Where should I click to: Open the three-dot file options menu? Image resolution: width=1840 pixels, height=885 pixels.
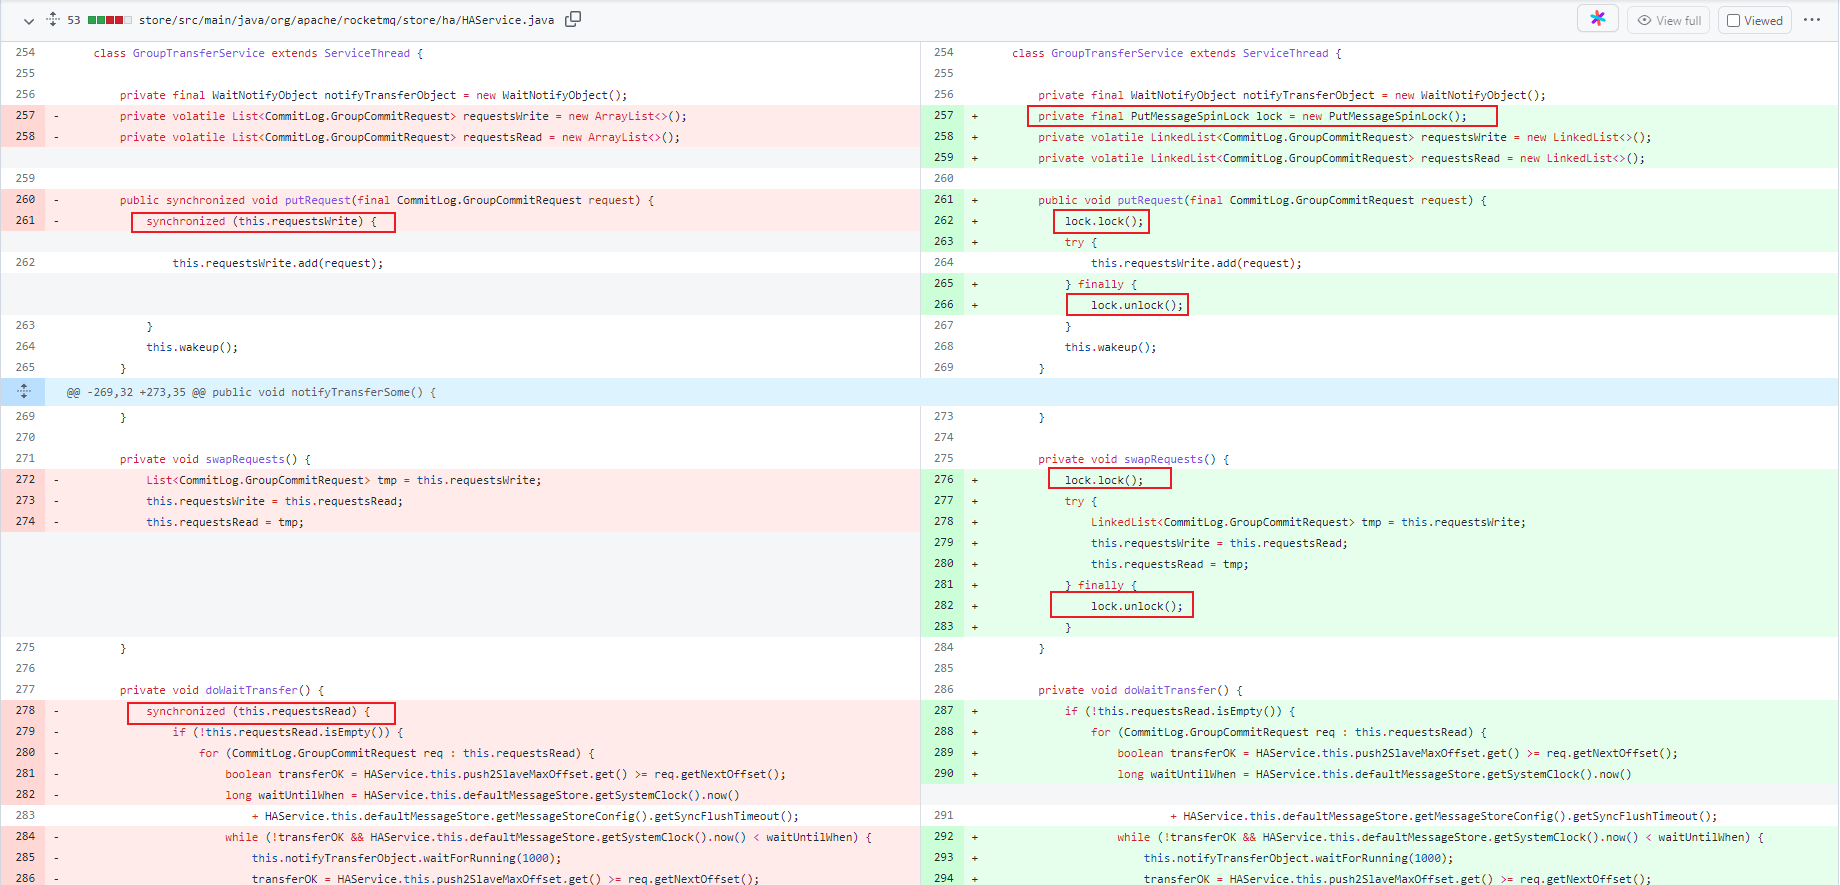click(x=1812, y=20)
